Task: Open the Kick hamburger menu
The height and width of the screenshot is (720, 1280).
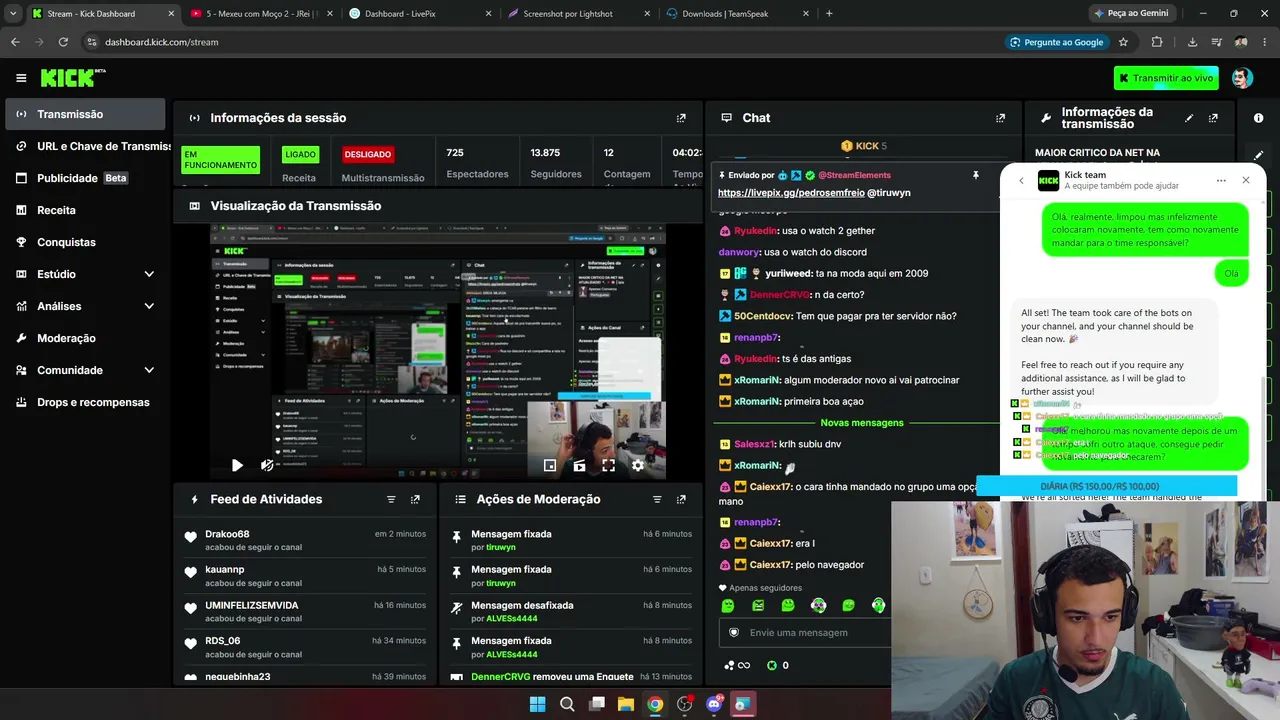Action: 21,78
